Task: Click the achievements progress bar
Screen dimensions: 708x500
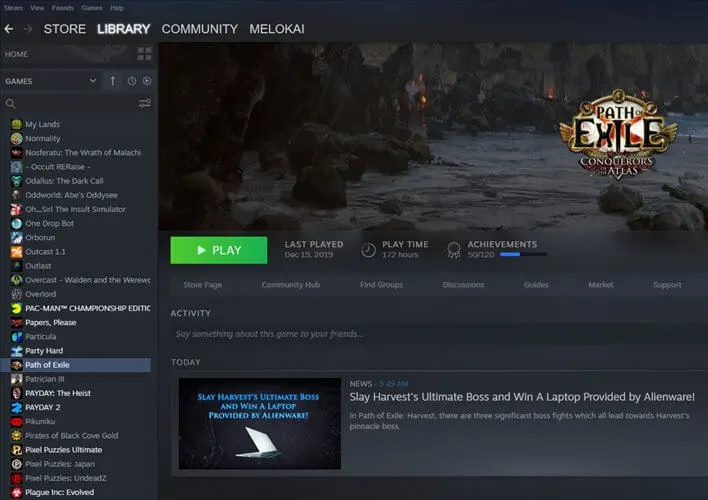Action: (523, 255)
